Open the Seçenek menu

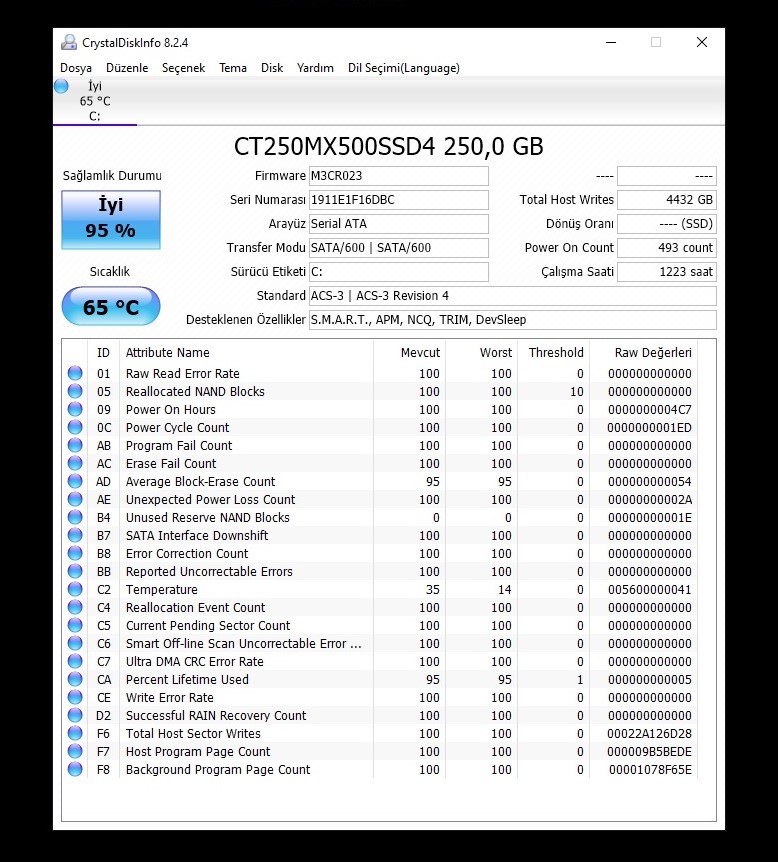(183, 68)
